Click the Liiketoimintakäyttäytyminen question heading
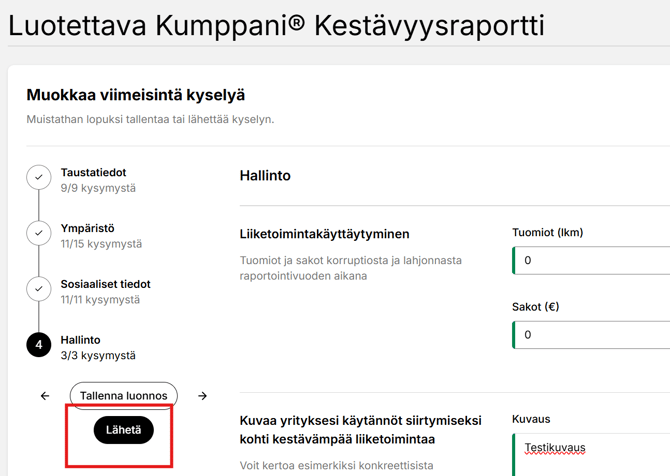Viewport: 670px width, 476px height. pos(324,234)
